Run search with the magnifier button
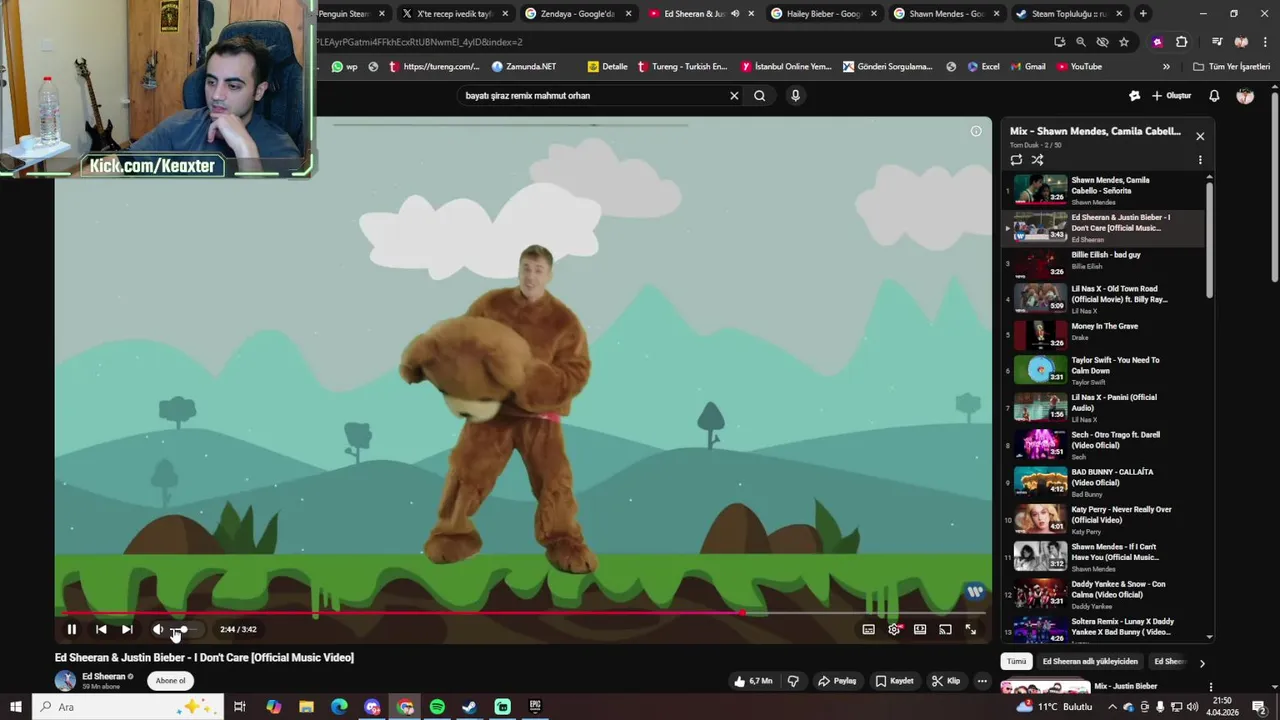 coord(760,96)
